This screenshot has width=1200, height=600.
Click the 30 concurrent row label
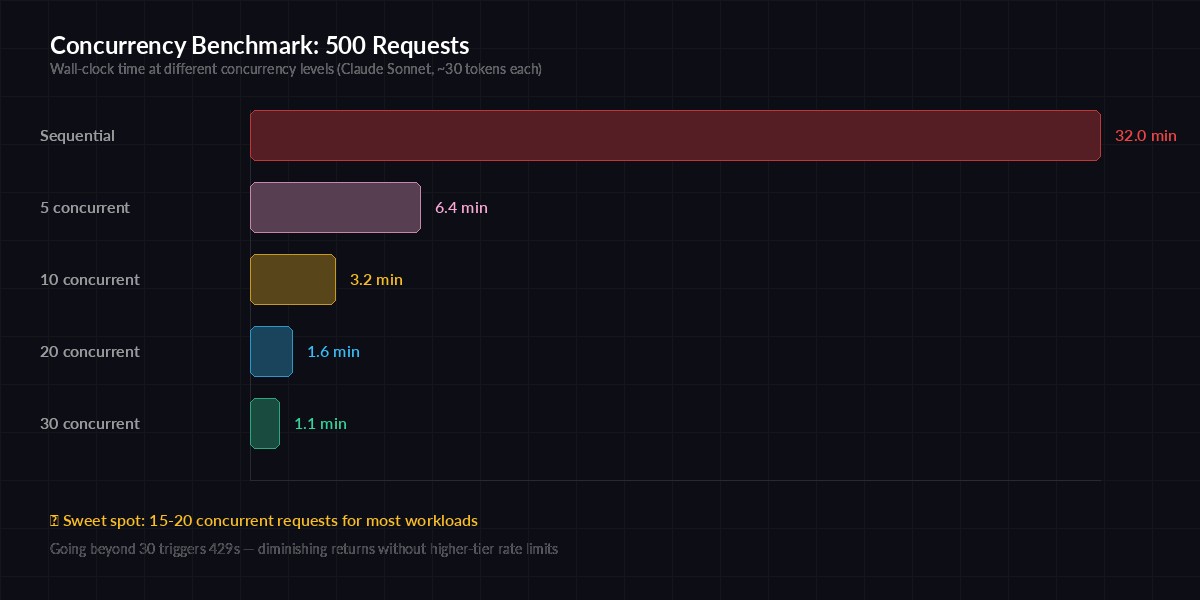coord(89,423)
